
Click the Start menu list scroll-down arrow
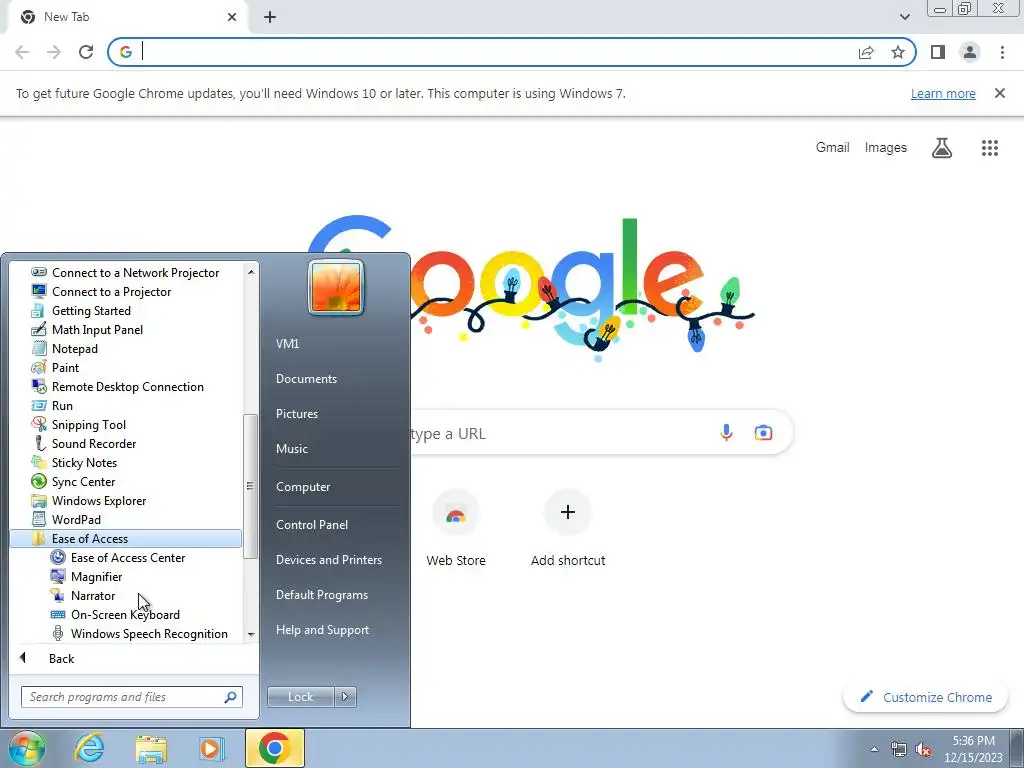251,635
